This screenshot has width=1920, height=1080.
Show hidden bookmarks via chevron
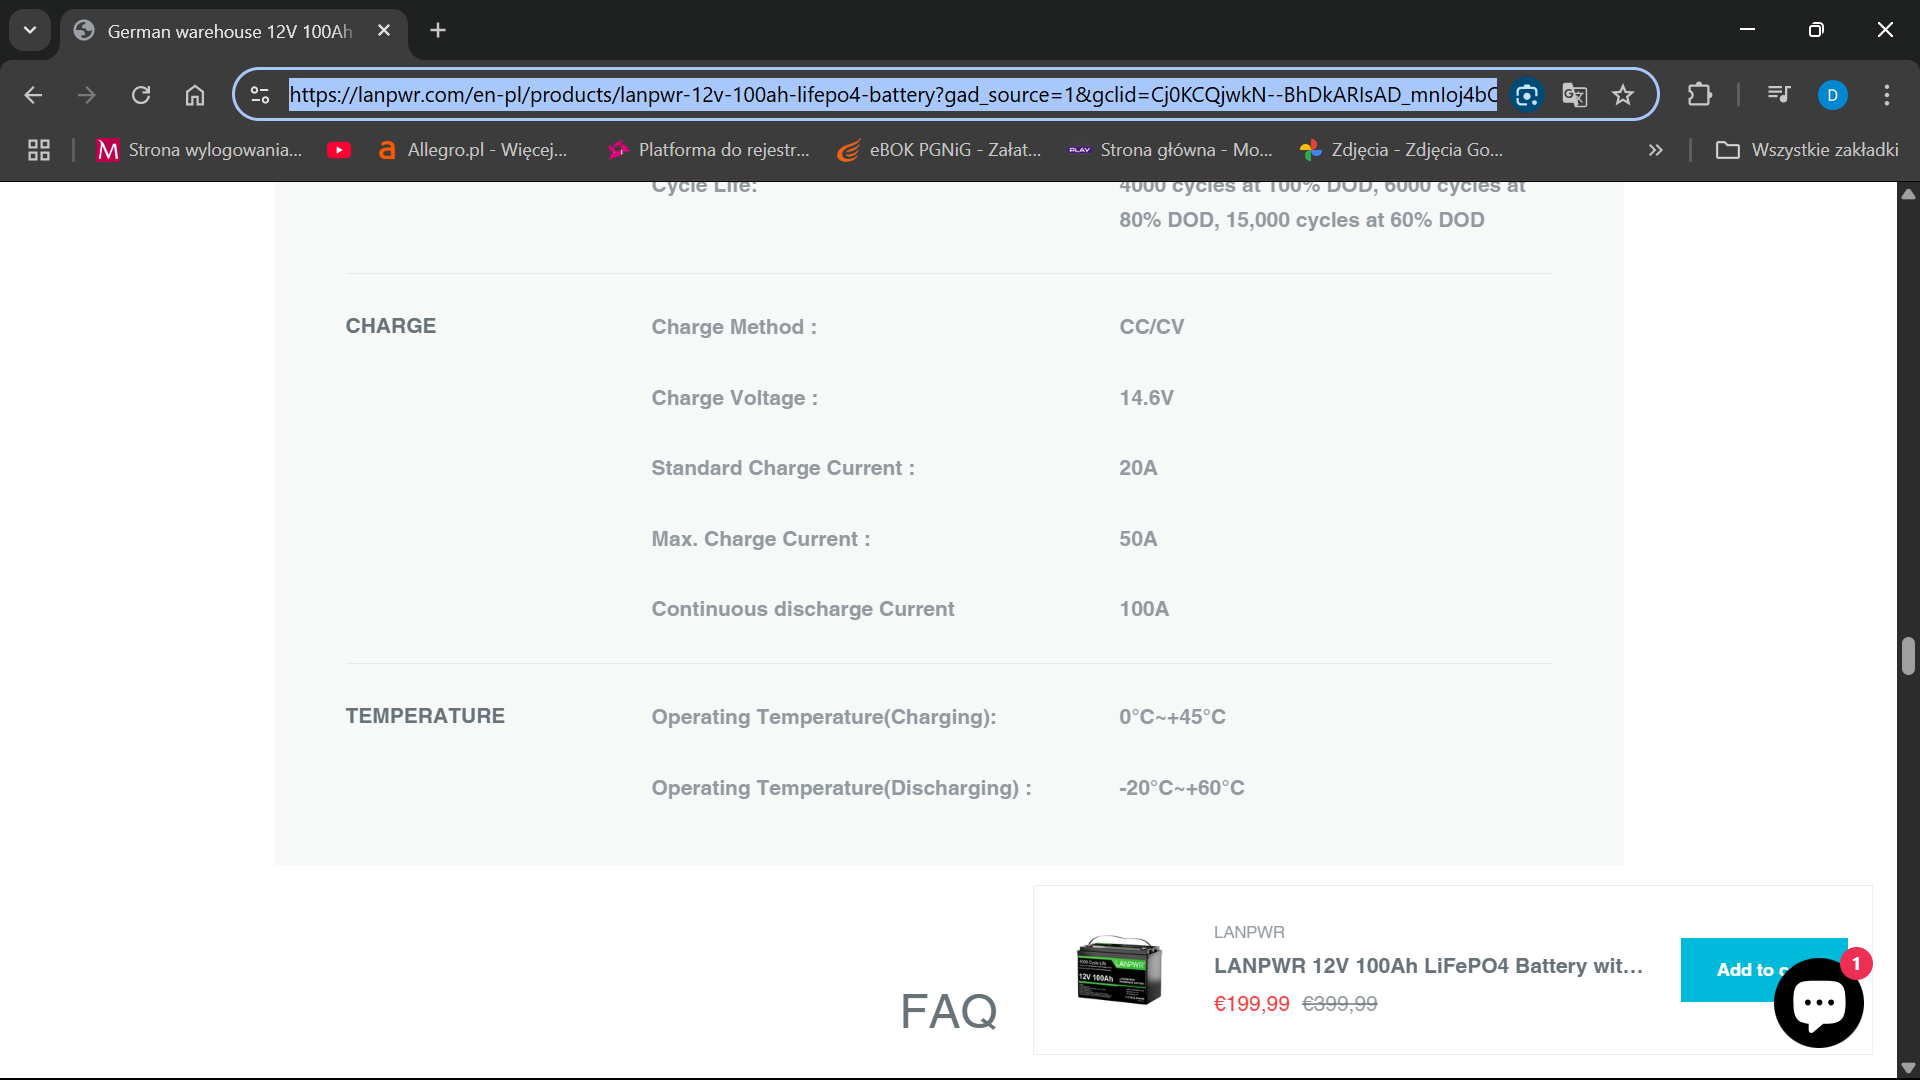click(x=1656, y=150)
